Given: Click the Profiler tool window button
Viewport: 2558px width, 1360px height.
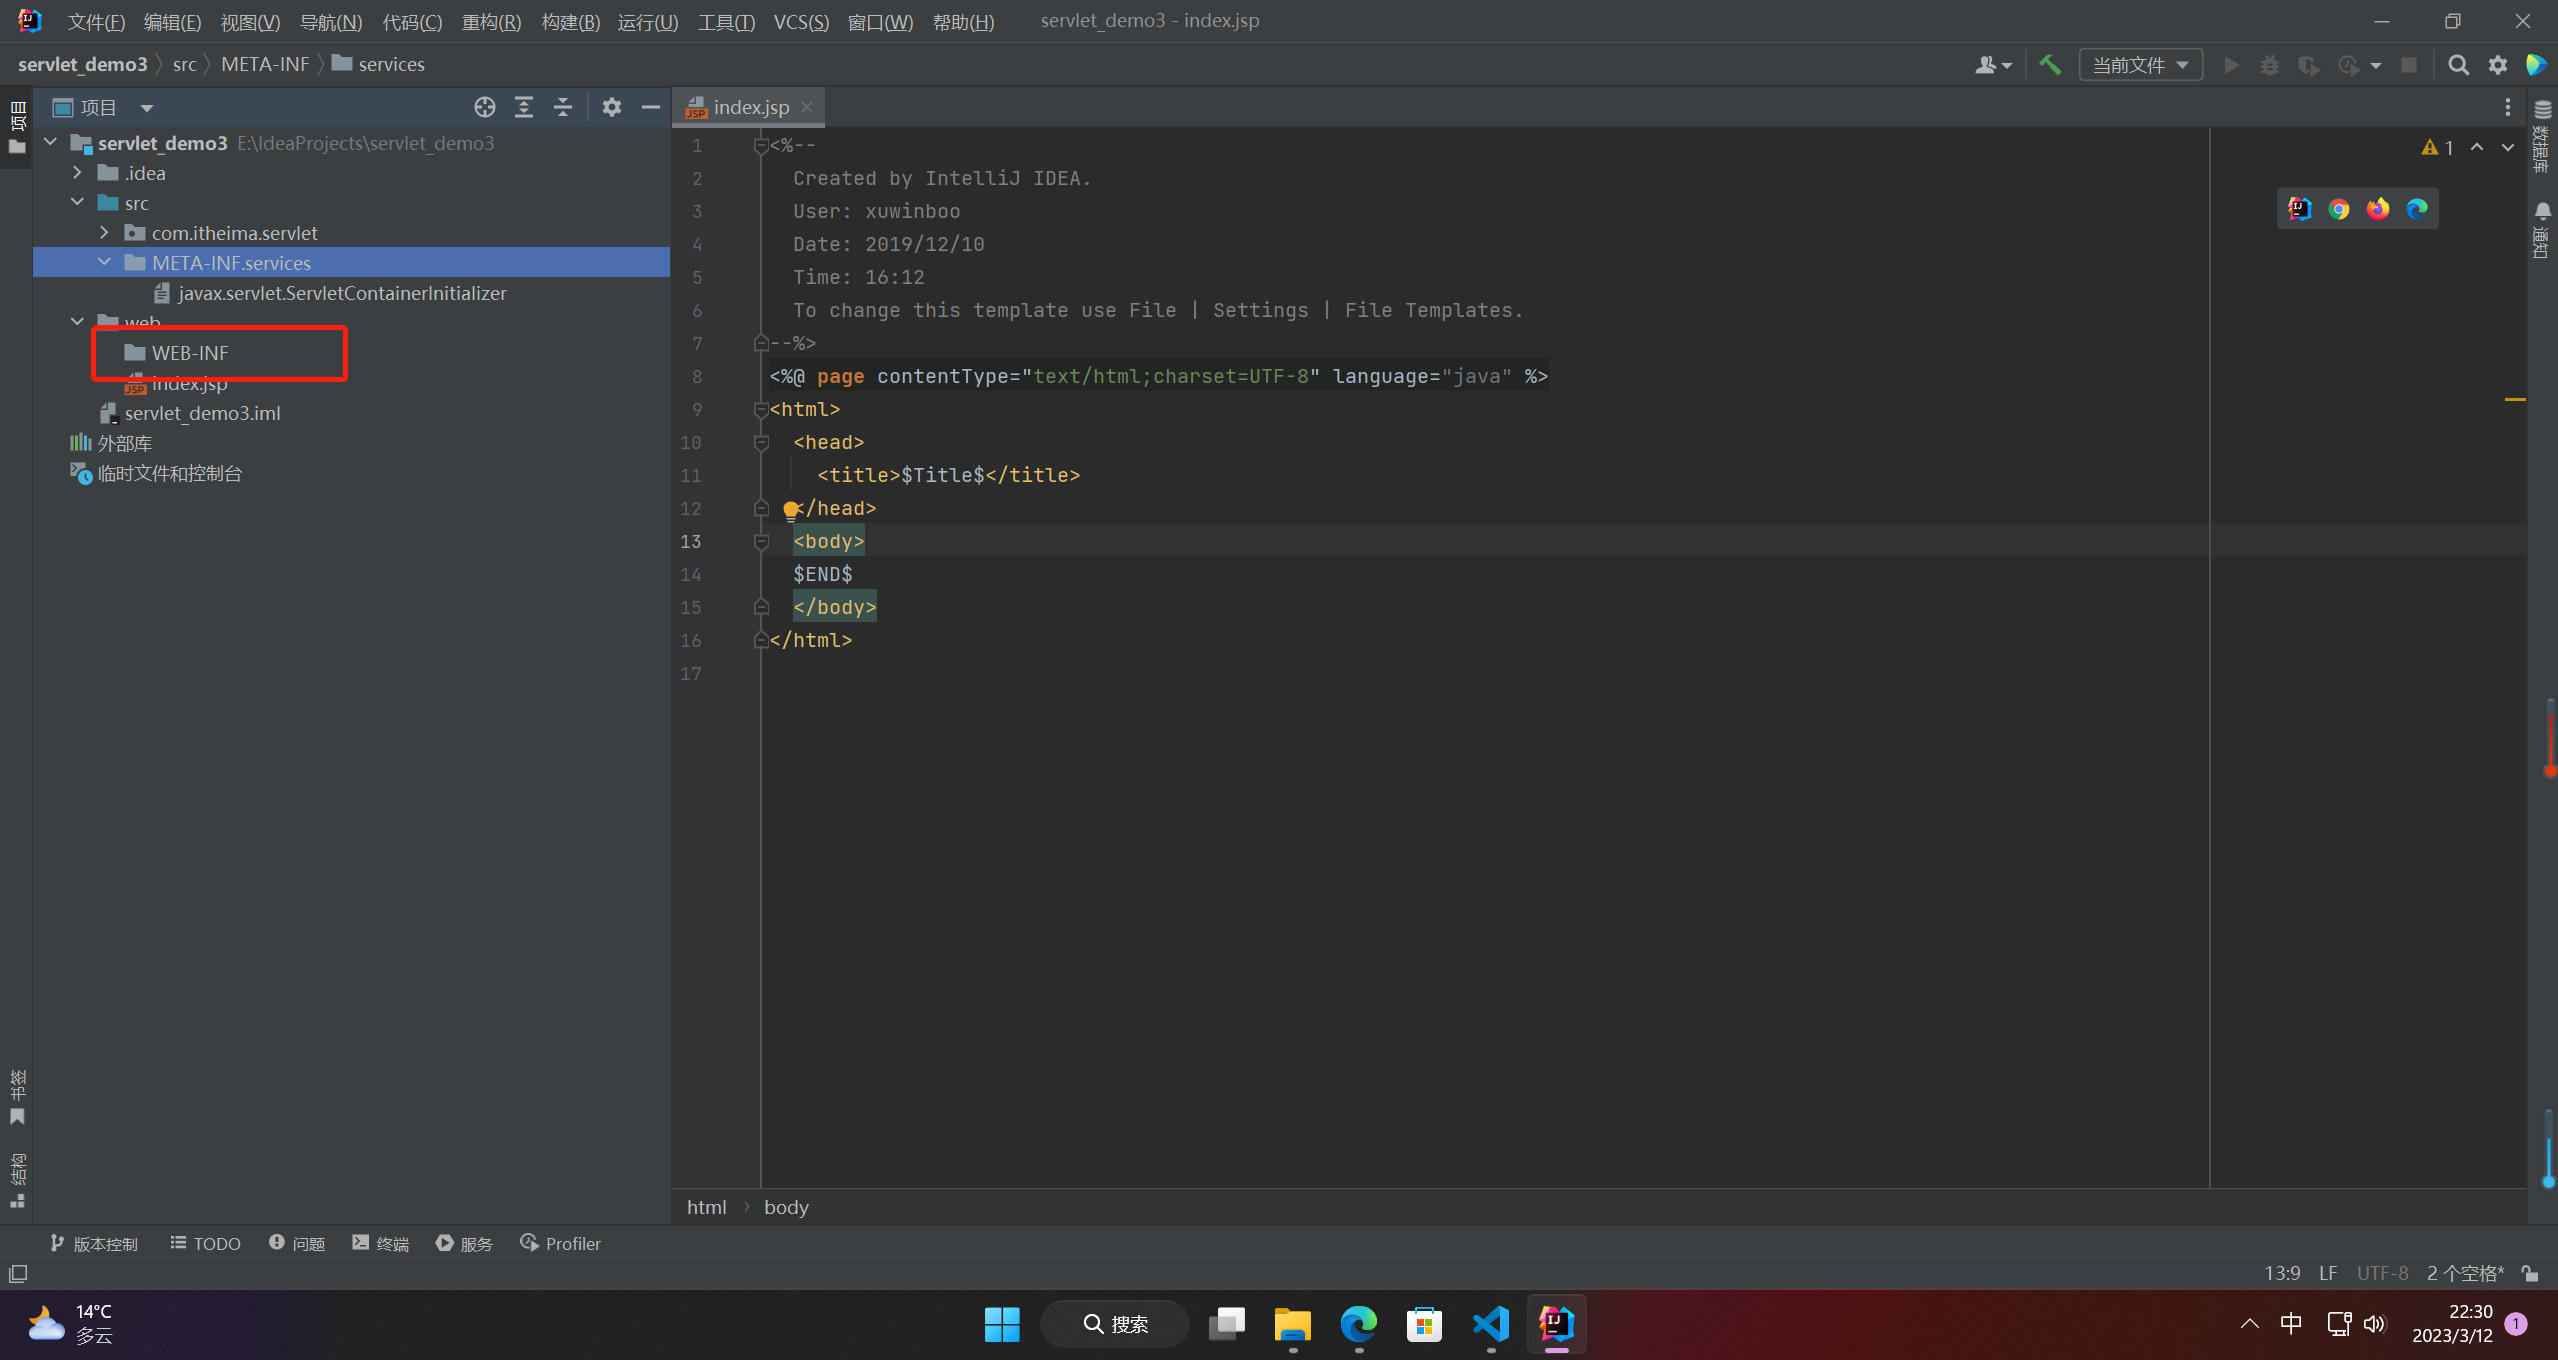Looking at the screenshot, I should coord(561,1243).
